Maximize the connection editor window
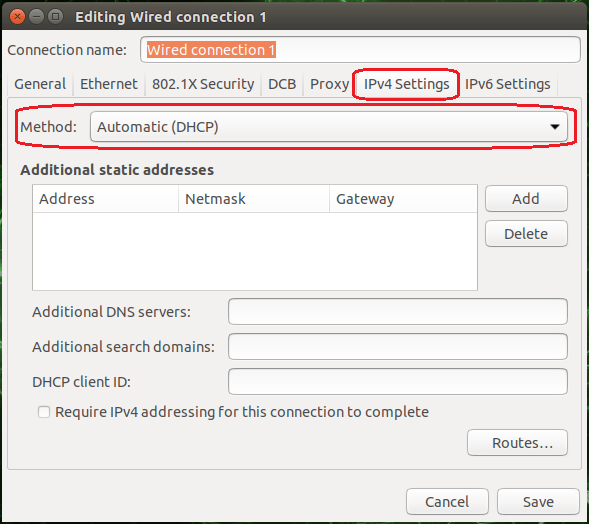 pos(56,17)
